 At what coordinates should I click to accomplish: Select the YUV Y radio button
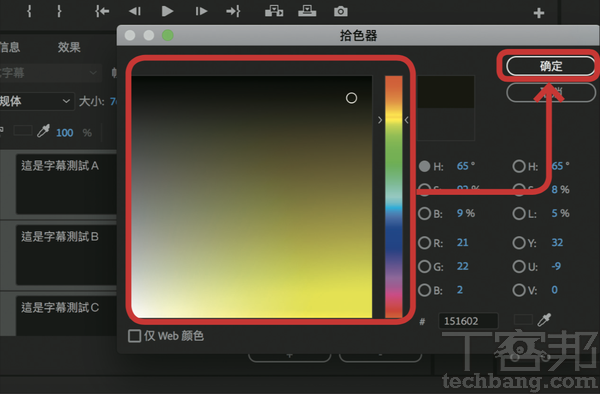pos(519,243)
